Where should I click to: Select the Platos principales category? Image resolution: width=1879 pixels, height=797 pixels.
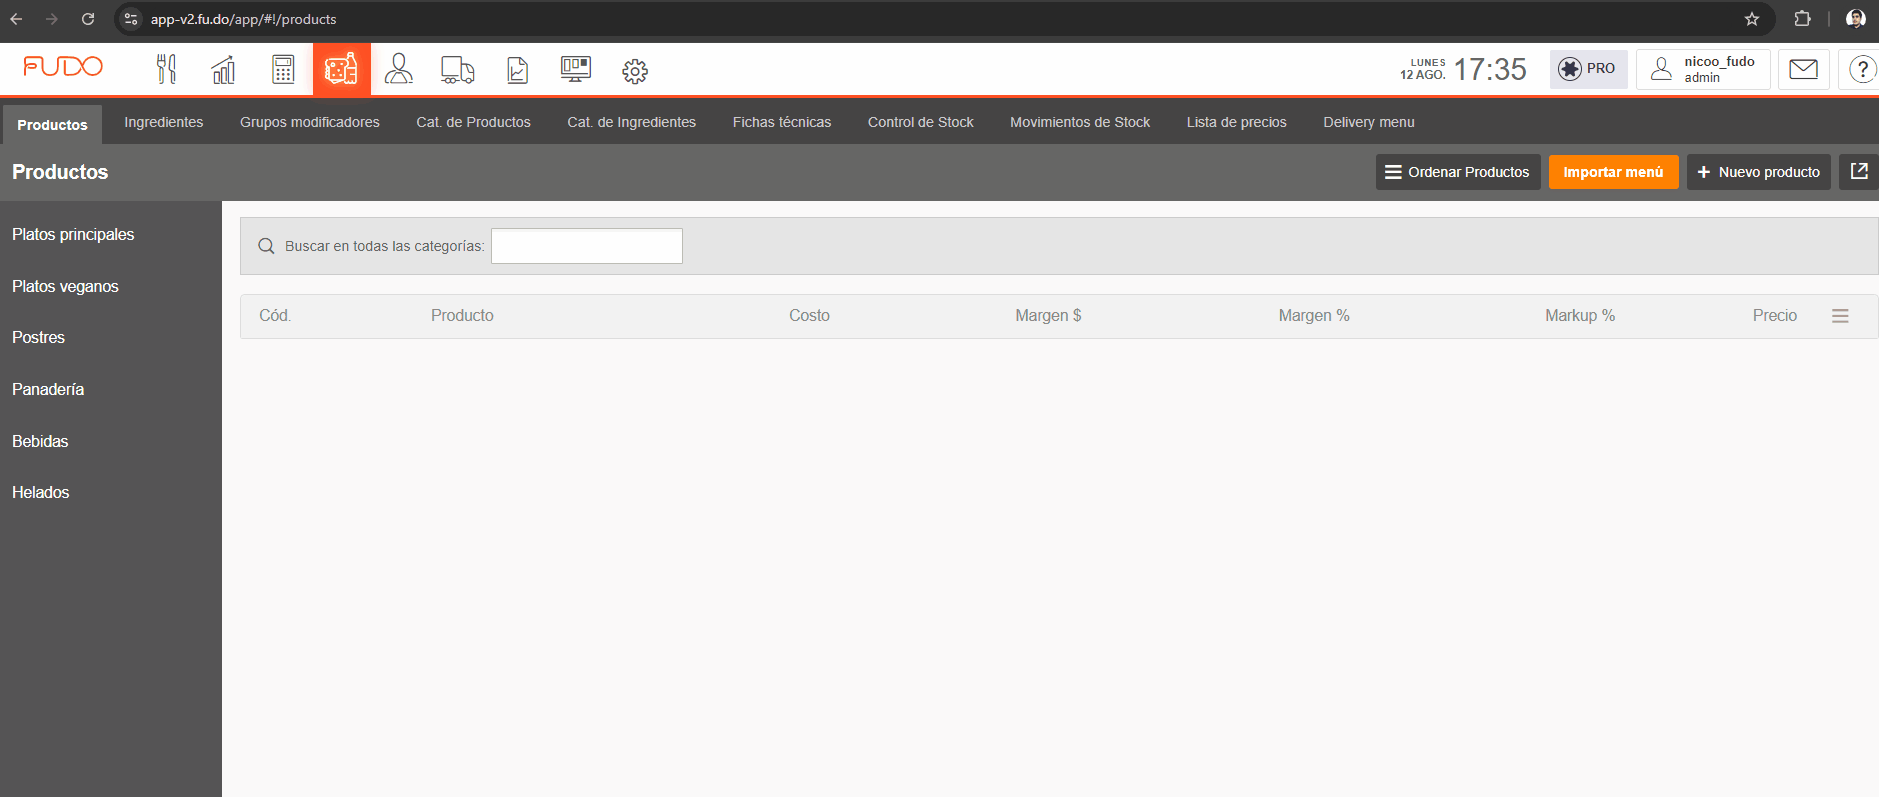(73, 234)
